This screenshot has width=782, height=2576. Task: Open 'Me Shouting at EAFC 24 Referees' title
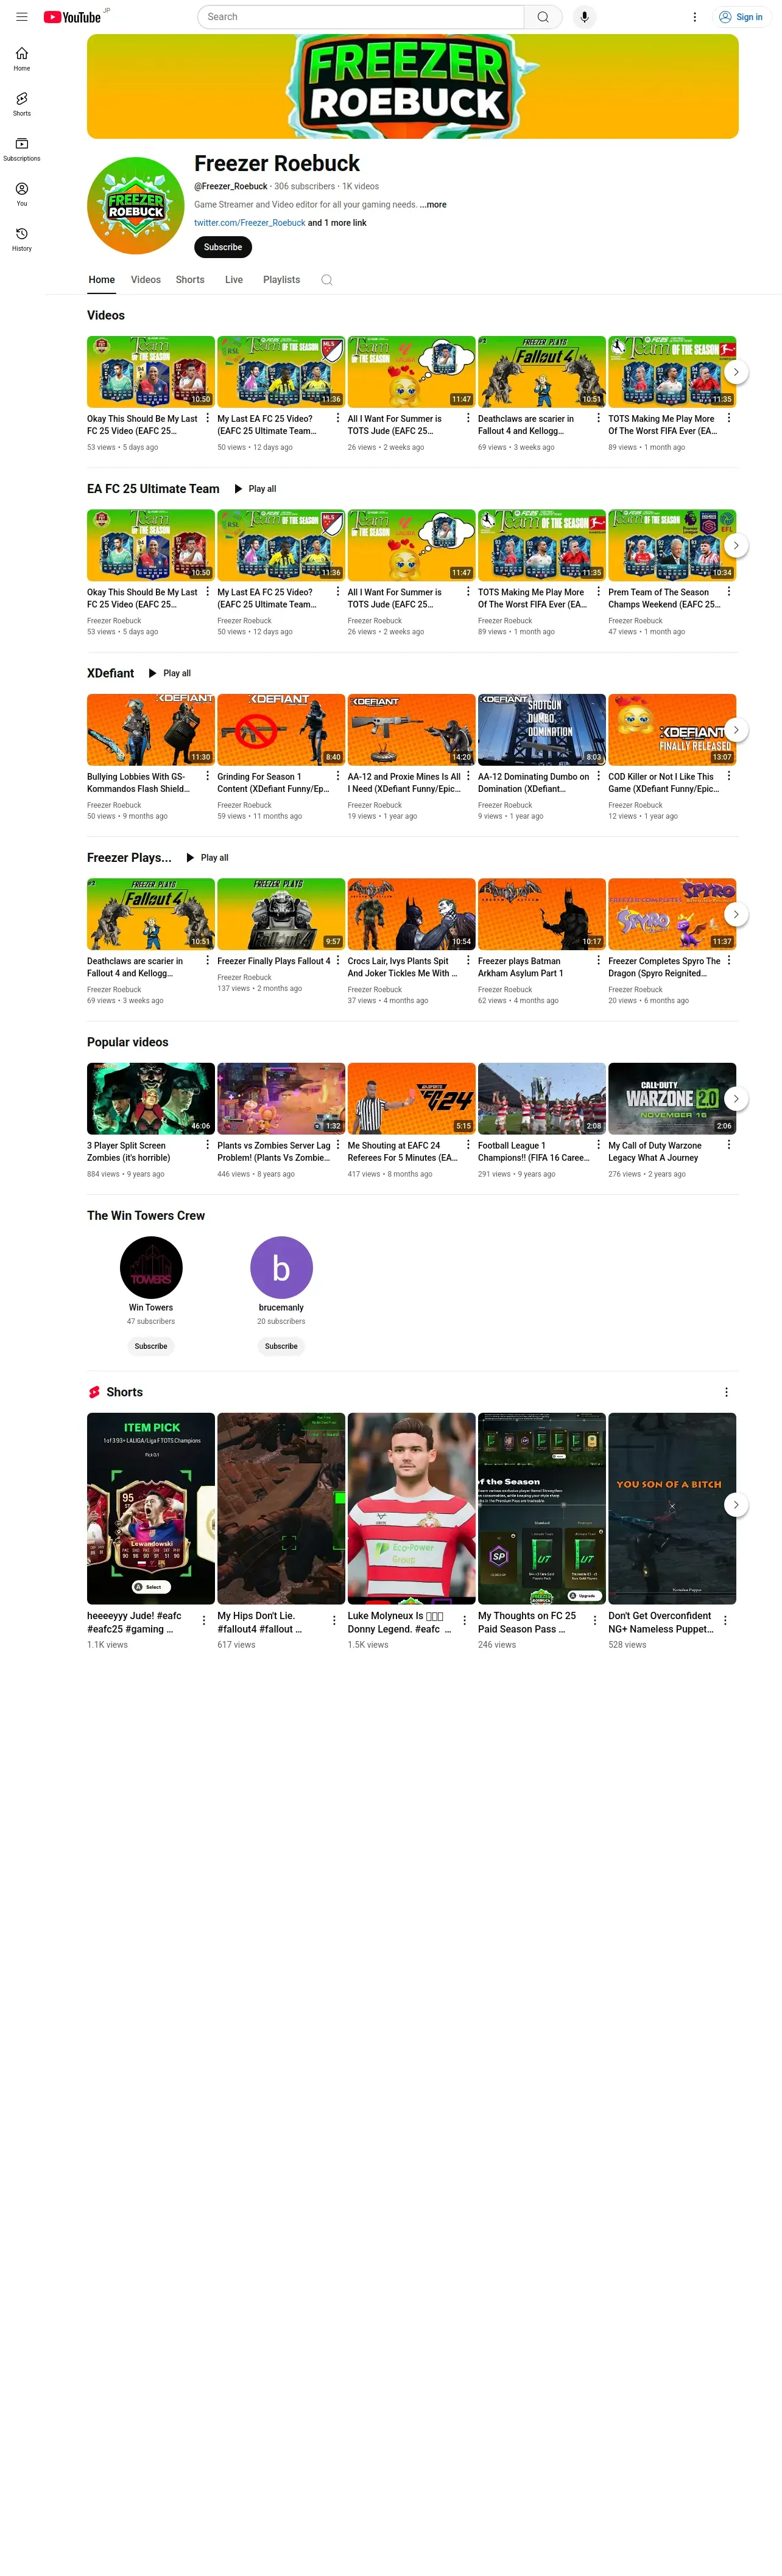tap(403, 1151)
